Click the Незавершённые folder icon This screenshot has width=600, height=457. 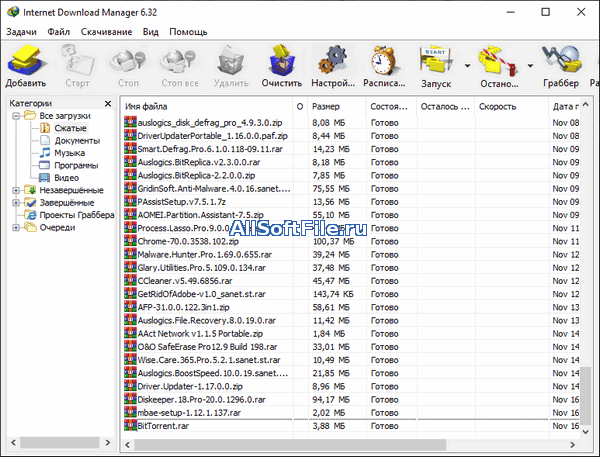30,190
